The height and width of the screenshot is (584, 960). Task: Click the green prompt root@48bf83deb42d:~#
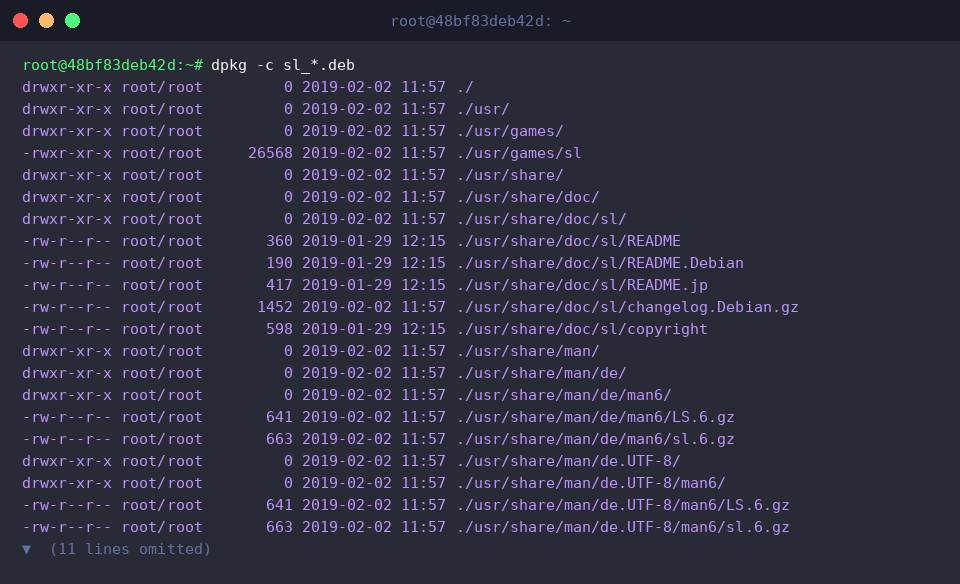(x=113, y=65)
